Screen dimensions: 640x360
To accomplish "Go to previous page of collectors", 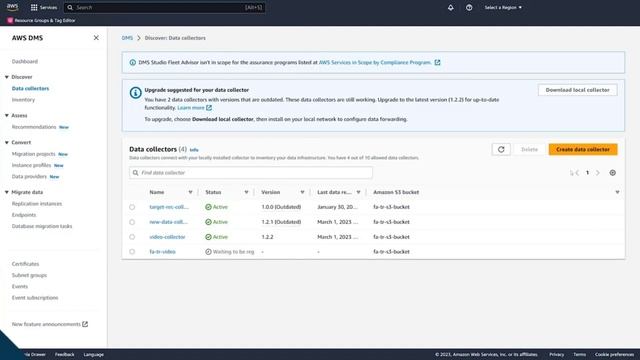I will tap(577, 173).
